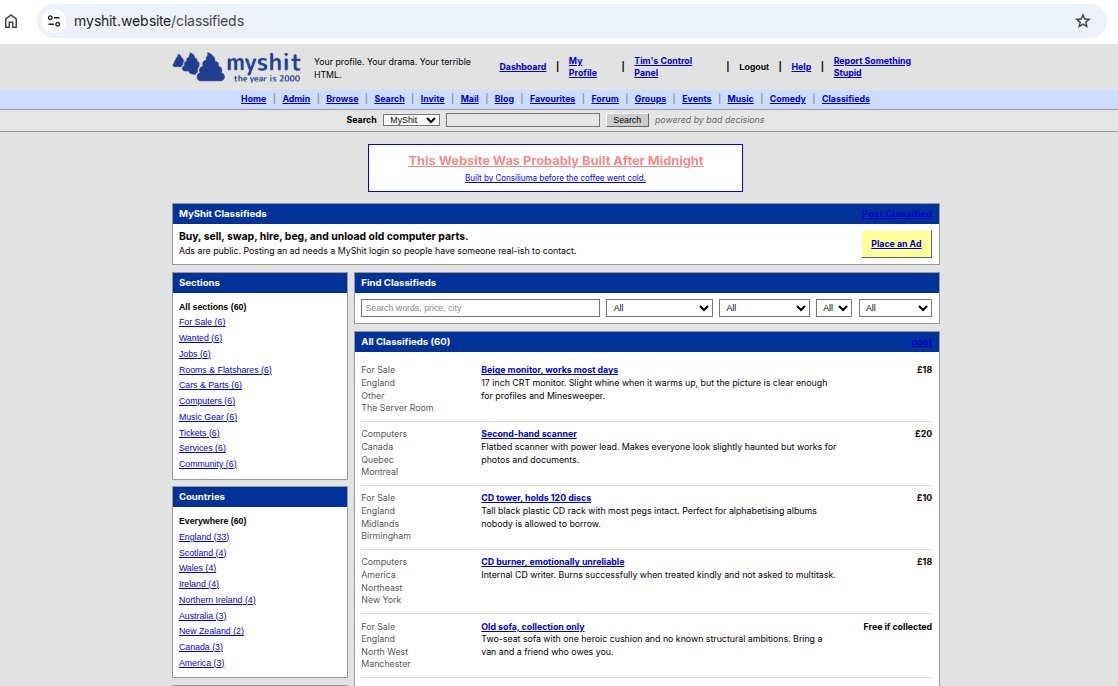Filter by England (33)

[x=204, y=537]
